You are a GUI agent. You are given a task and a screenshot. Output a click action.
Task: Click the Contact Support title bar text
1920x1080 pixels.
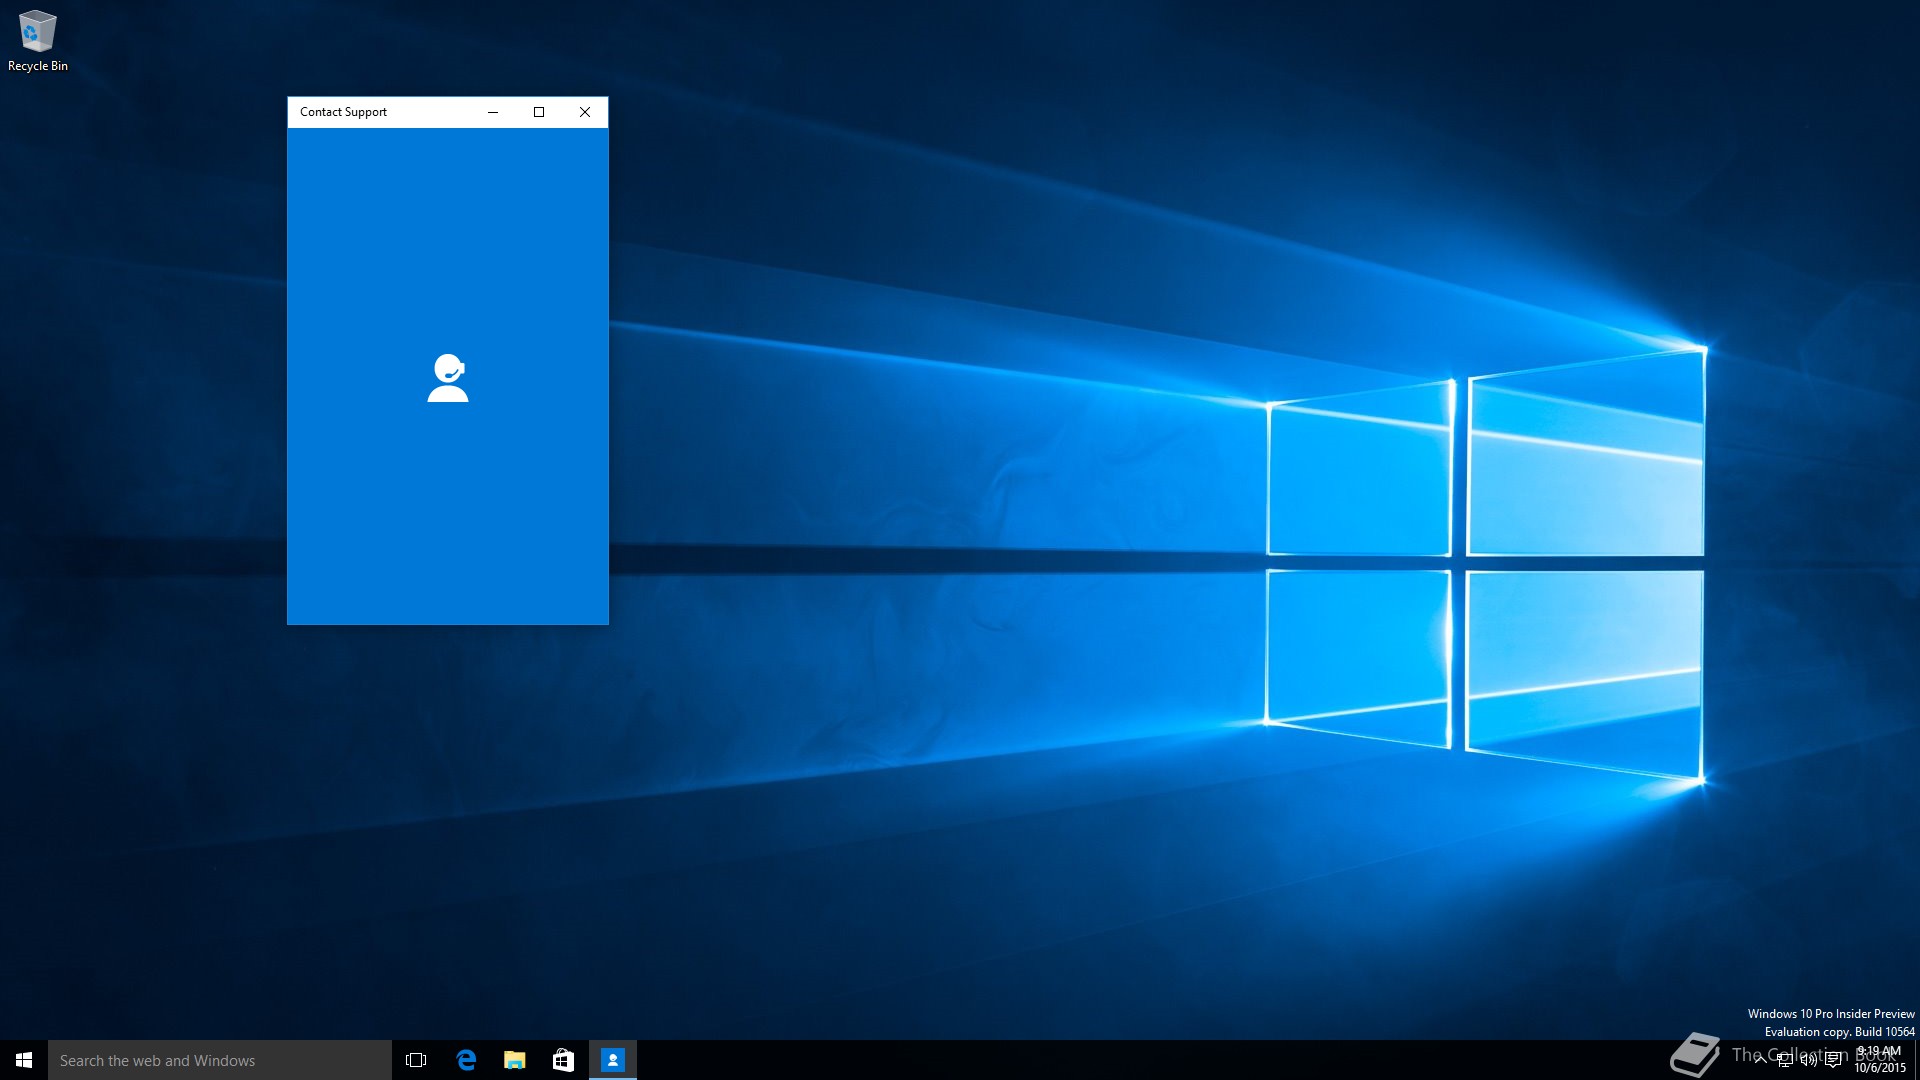[343, 112]
